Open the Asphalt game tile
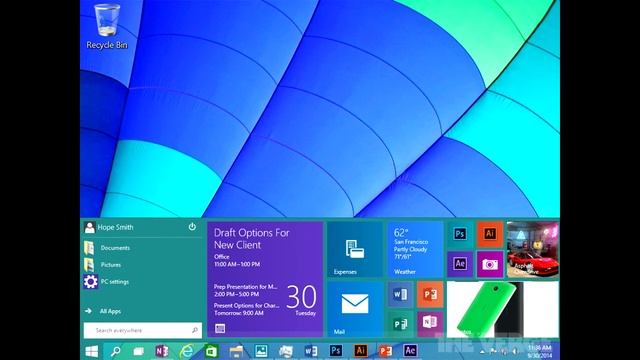 point(533,250)
